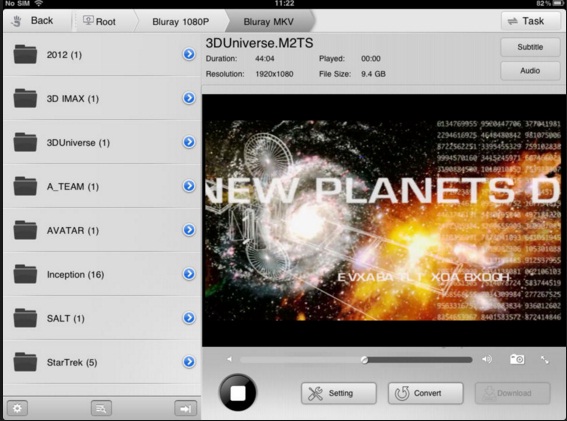Open settings via the bottom-left gear icon
The height and width of the screenshot is (421, 567).
pyautogui.click(x=17, y=408)
